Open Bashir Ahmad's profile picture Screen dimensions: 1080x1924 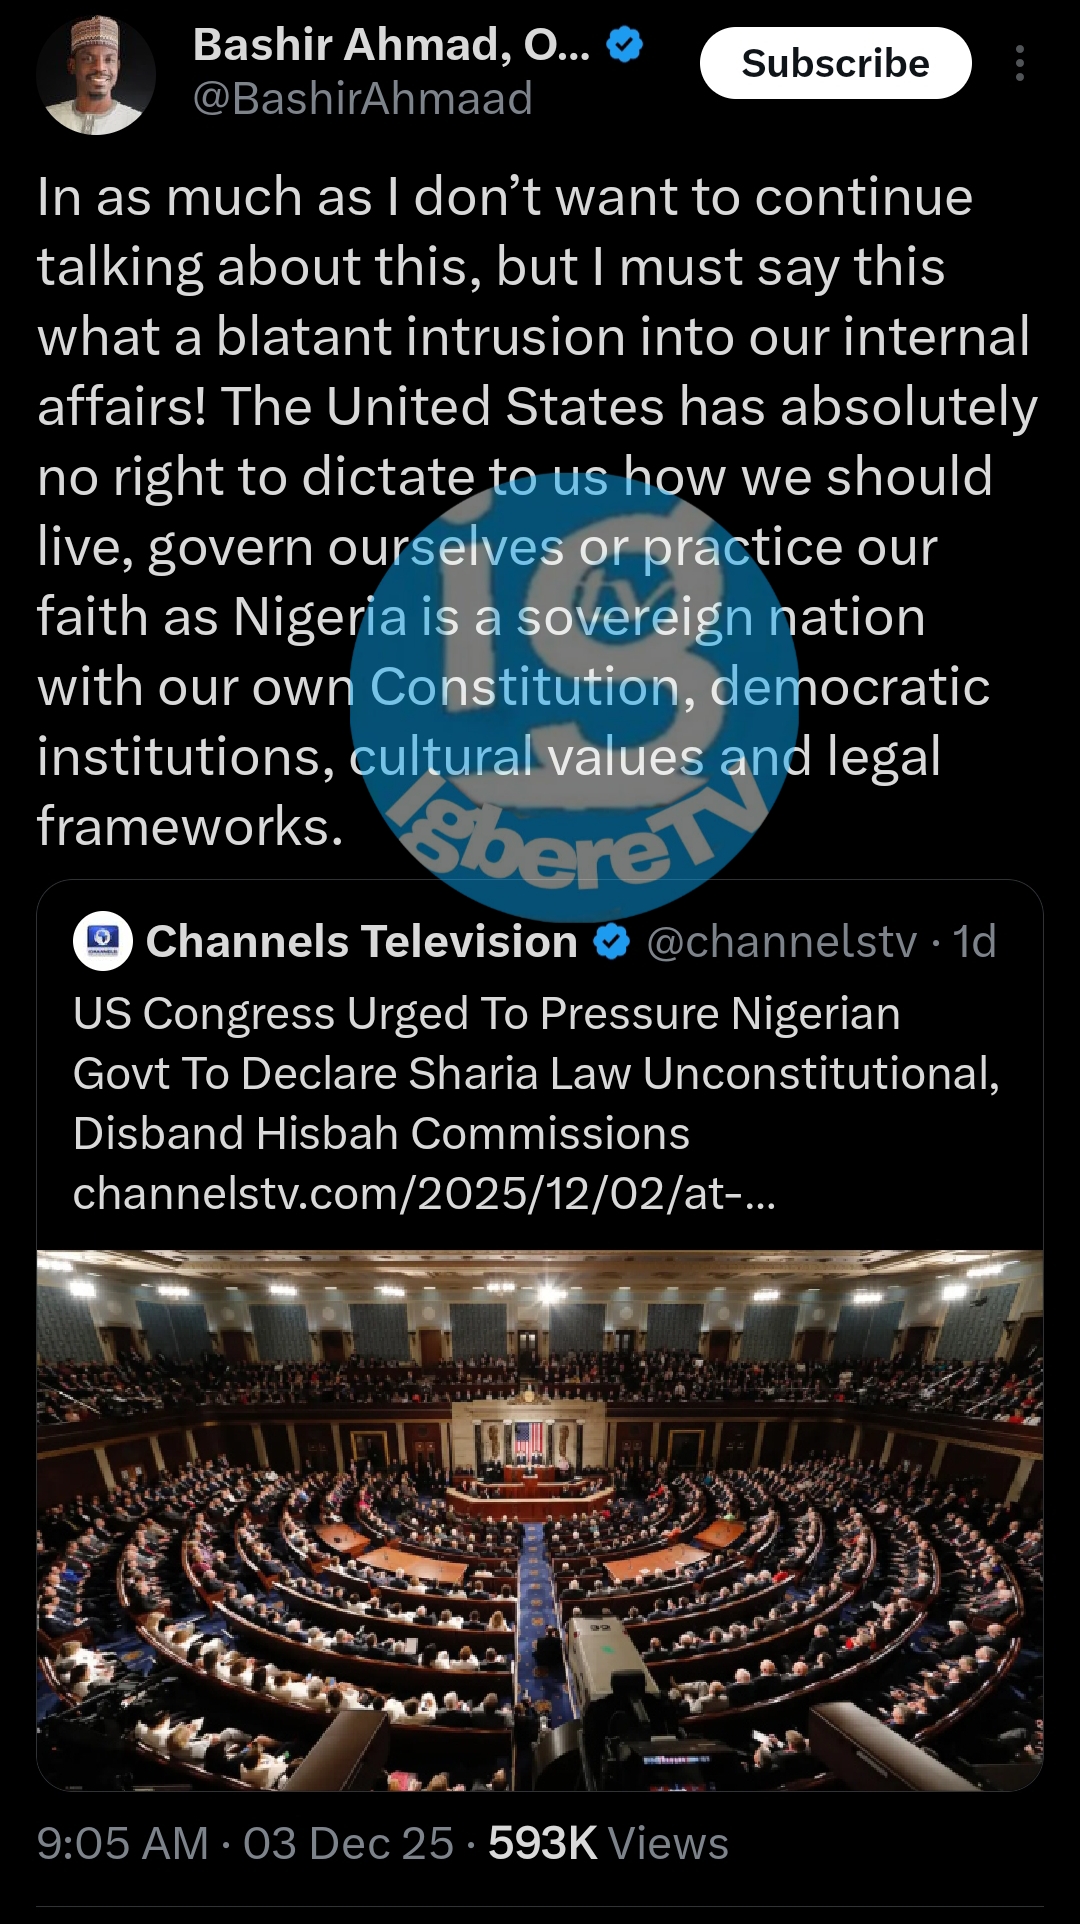tap(96, 75)
